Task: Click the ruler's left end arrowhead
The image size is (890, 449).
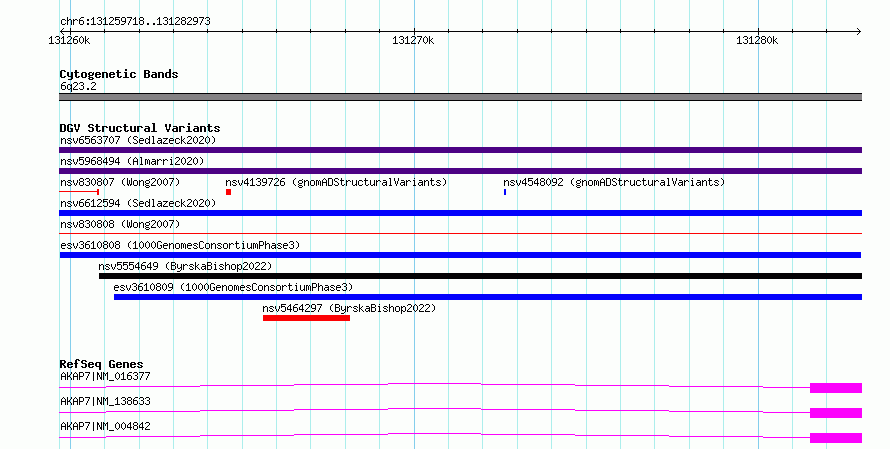Action: pyautogui.click(x=62, y=31)
